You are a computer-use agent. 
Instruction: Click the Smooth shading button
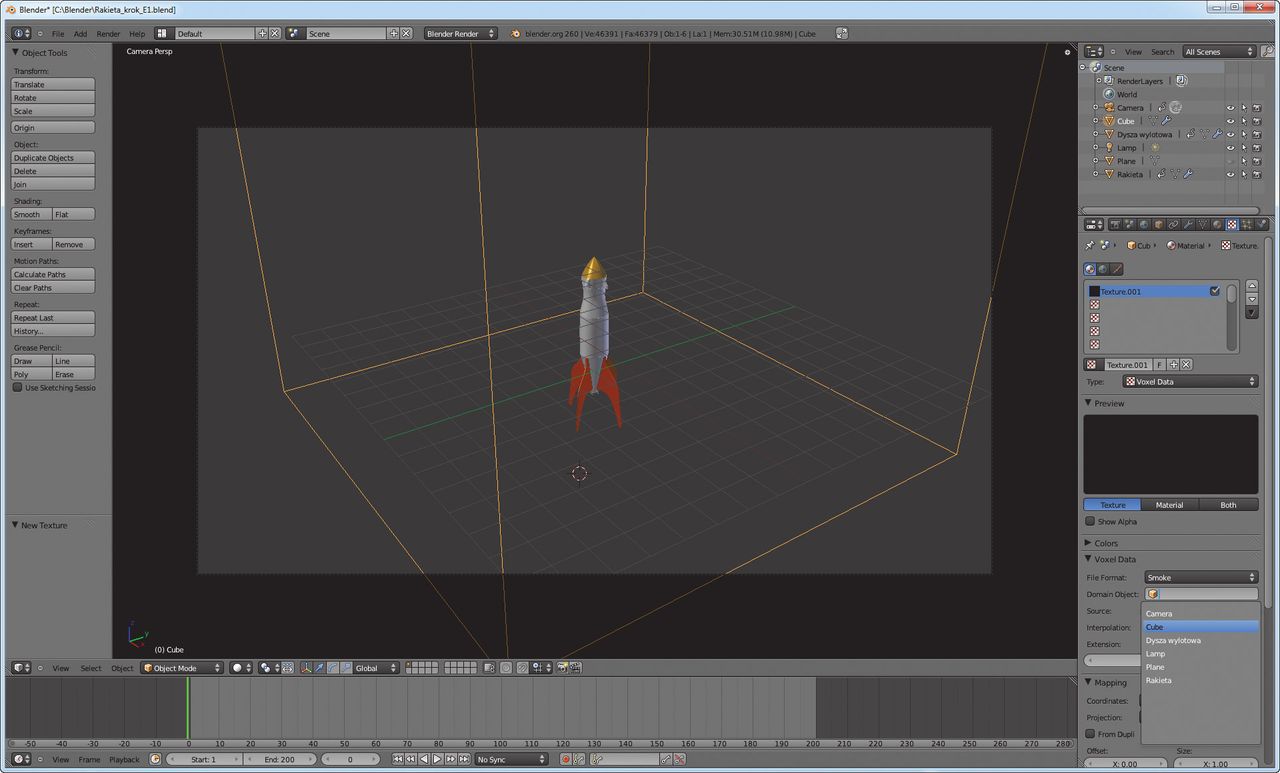point(31,214)
